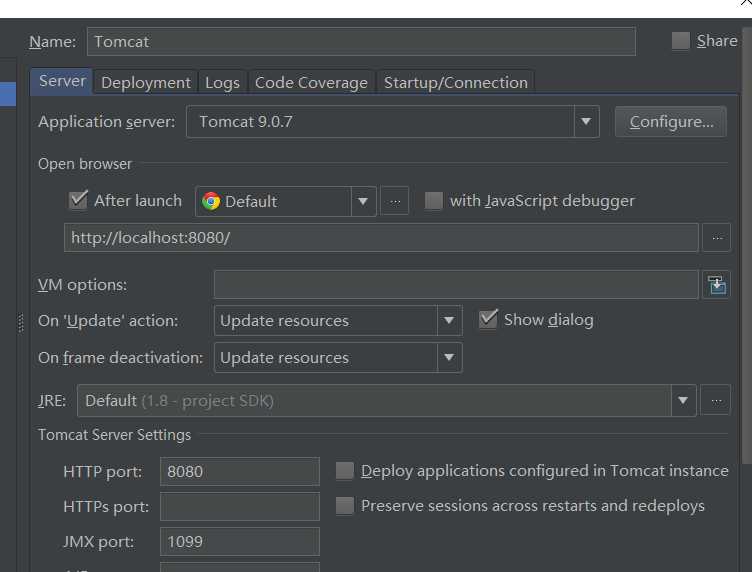Click the Chrome browser icon in the browser selector

[x=211, y=201]
